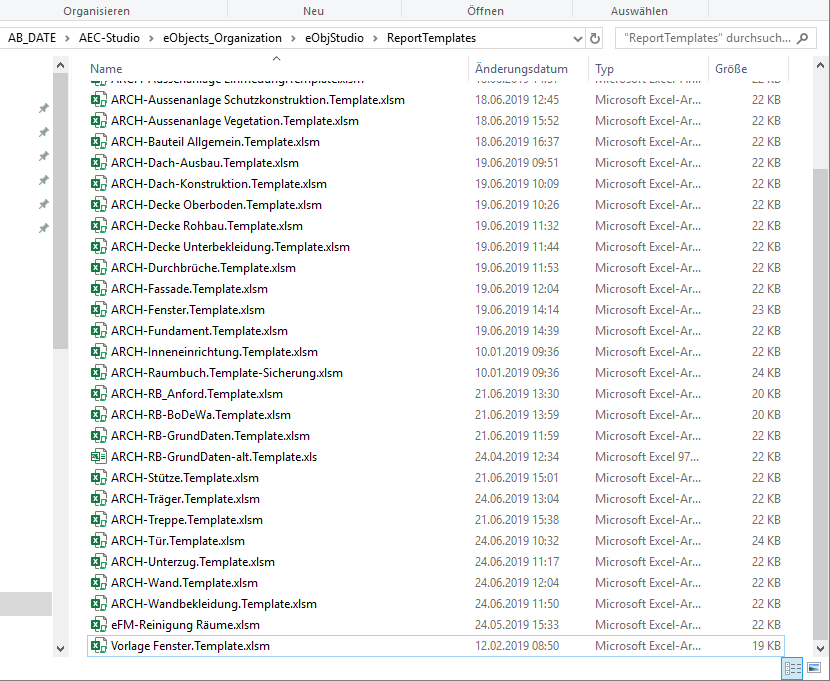Select Vorlage Fenster.Template.xlsm file name
Image resolution: width=830 pixels, height=681 pixels.
[x=190, y=646]
